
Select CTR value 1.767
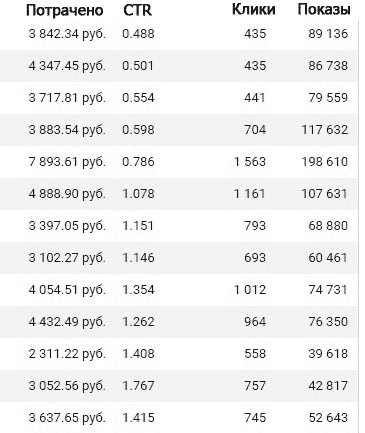coord(138,386)
